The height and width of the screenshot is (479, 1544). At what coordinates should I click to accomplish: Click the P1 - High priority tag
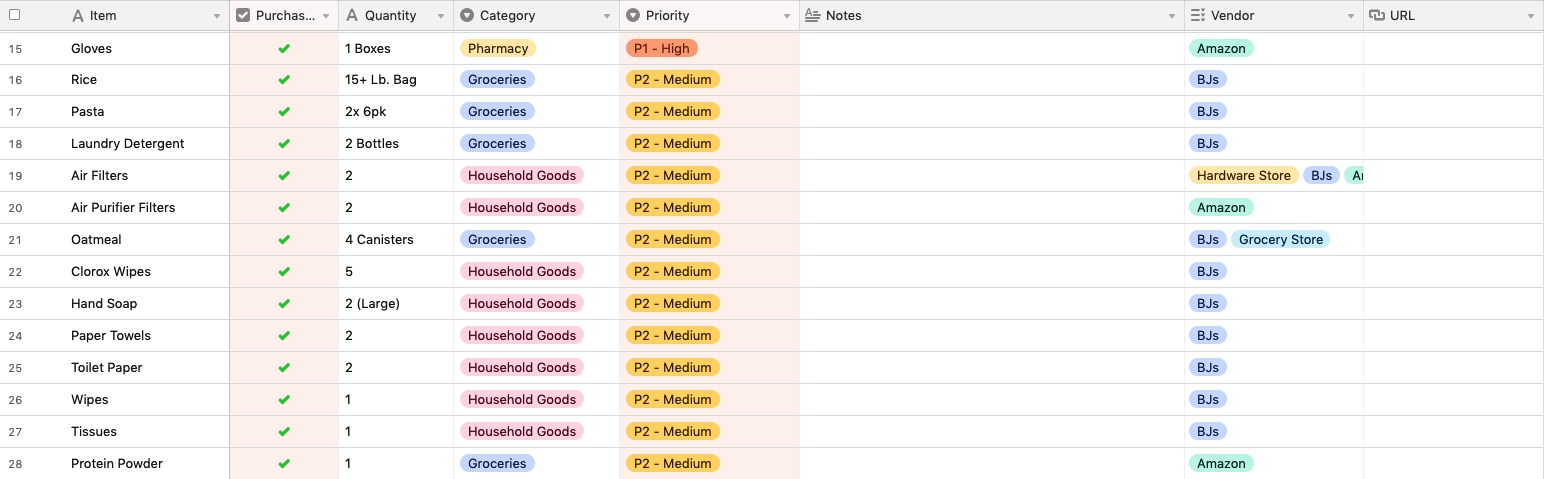662,48
